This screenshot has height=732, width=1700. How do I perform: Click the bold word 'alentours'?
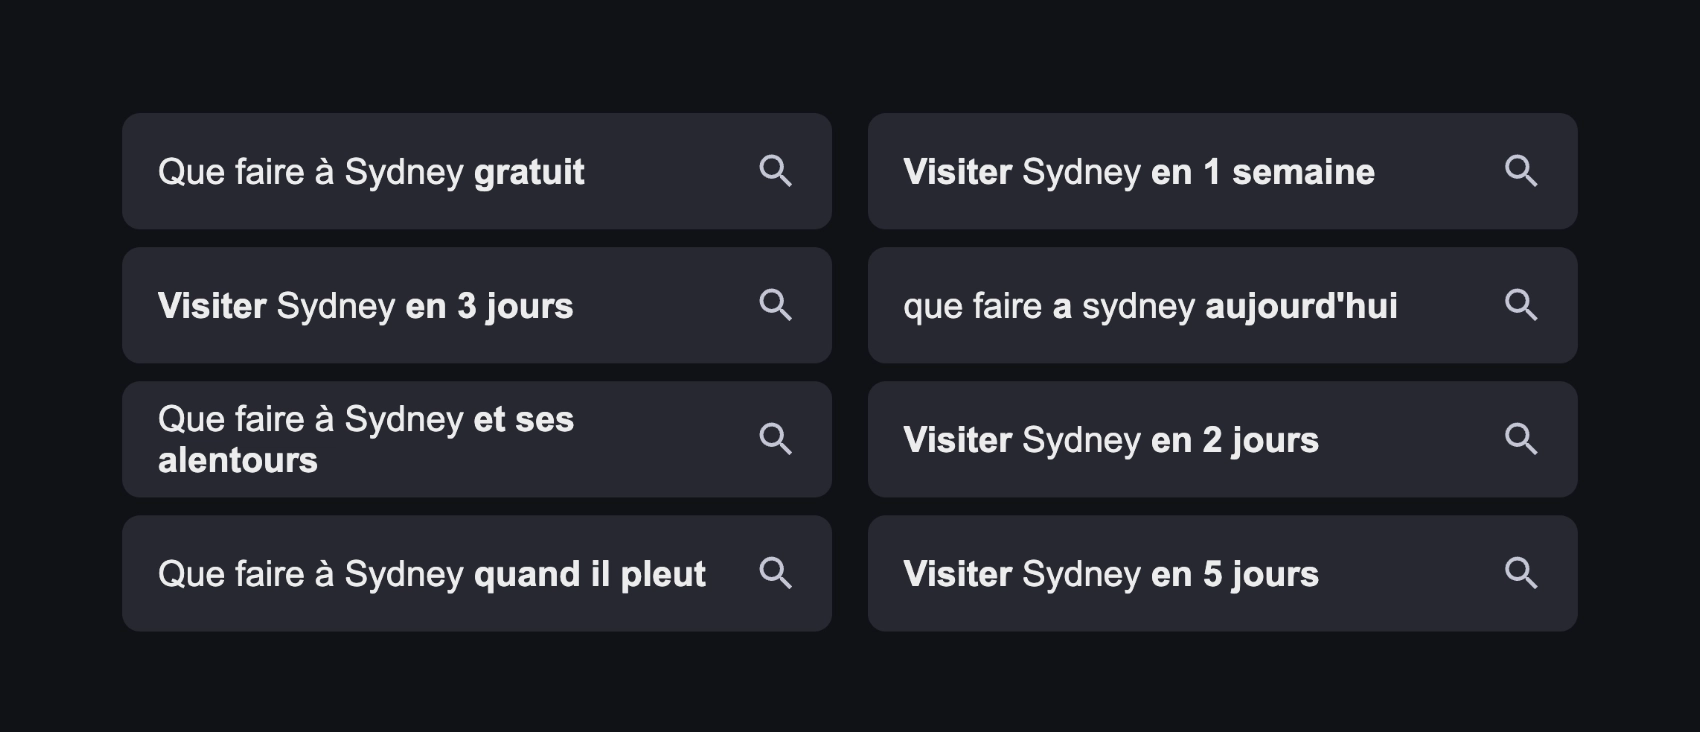point(238,460)
